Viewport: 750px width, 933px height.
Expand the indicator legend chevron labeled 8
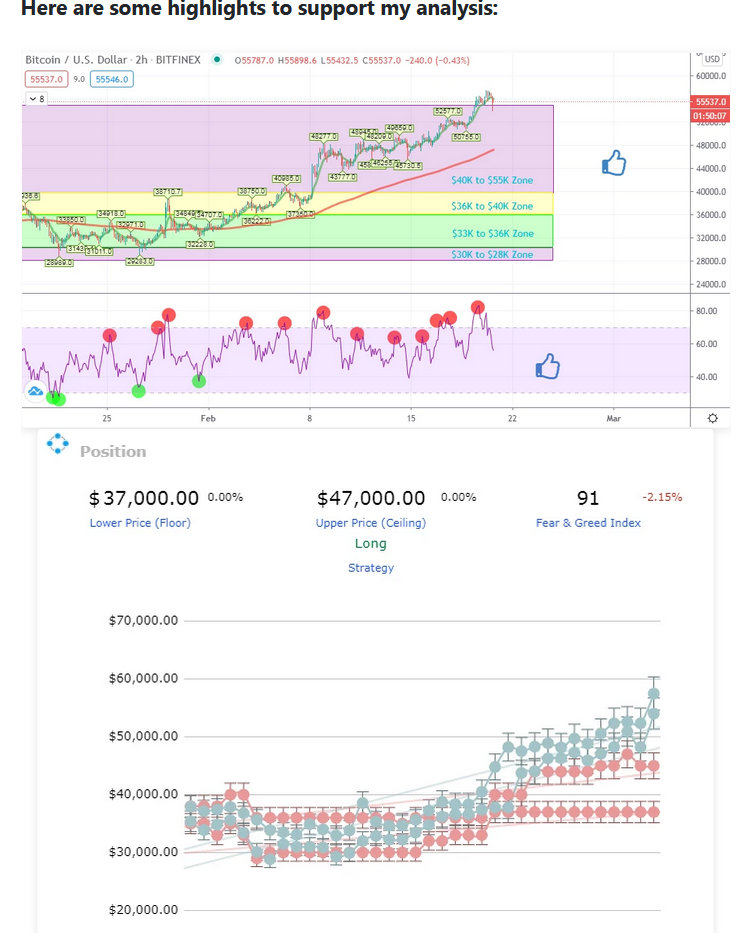(x=37, y=99)
